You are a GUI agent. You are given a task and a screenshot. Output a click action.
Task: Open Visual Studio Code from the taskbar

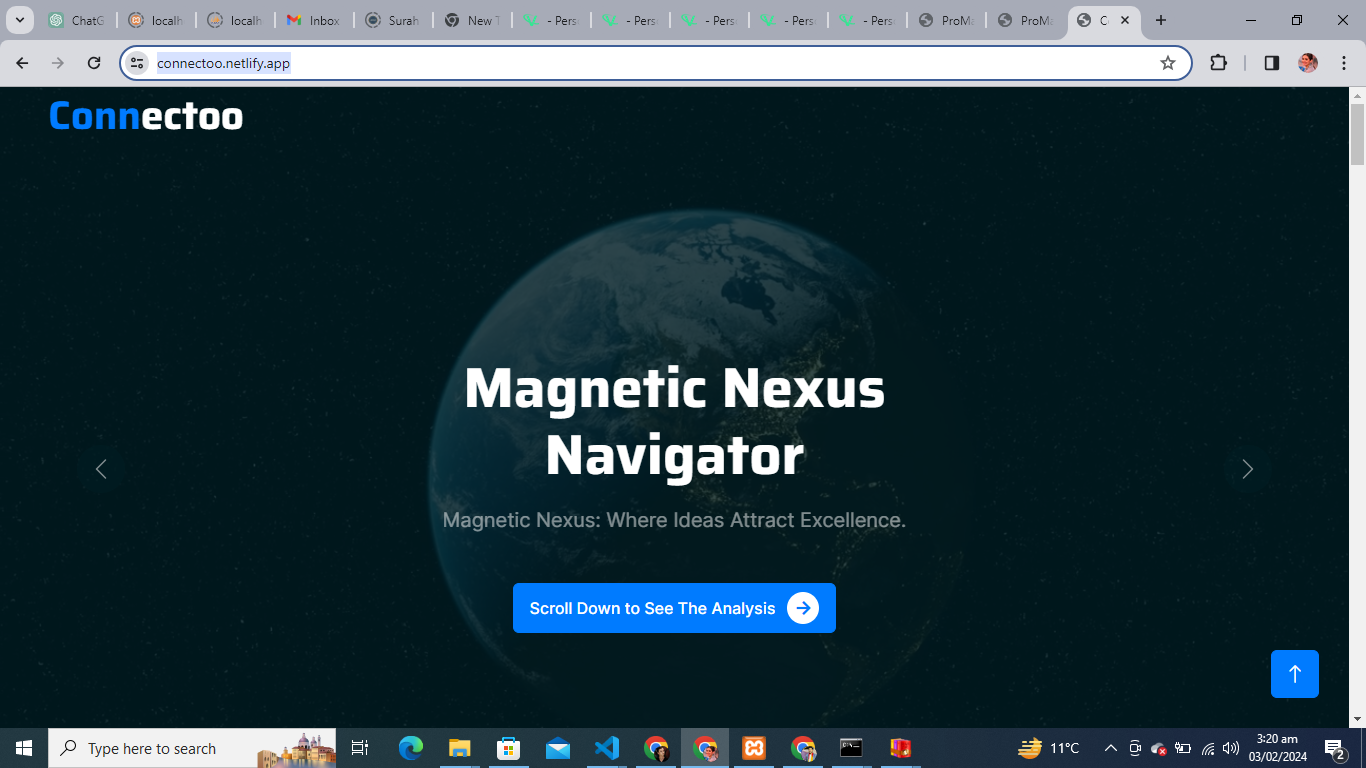[607, 748]
